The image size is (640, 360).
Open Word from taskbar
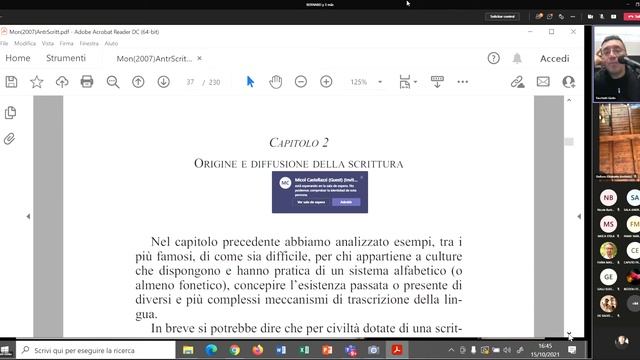281,350
